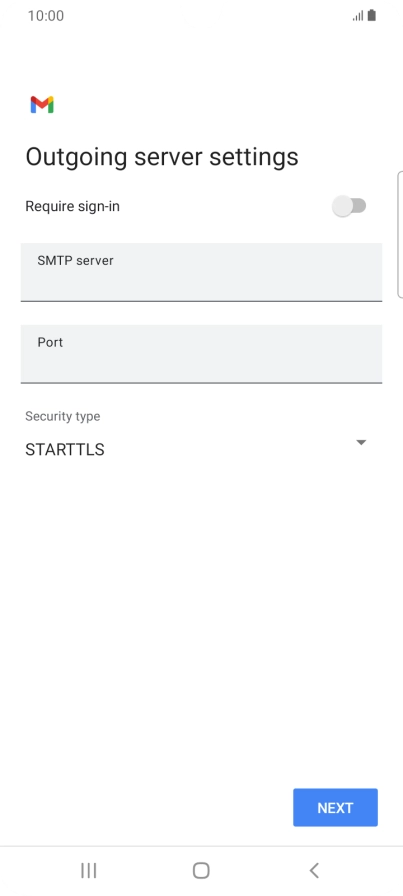
Task: Open the recent apps navigation icon
Action: coord(89,870)
